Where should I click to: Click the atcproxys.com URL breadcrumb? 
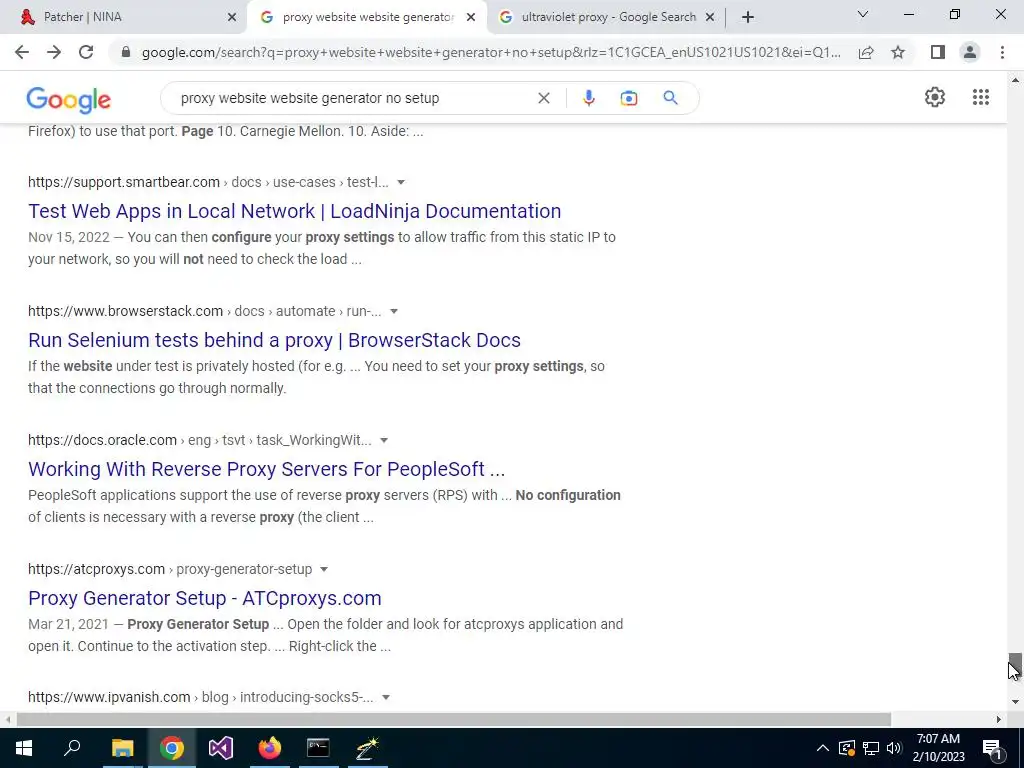(x=170, y=569)
